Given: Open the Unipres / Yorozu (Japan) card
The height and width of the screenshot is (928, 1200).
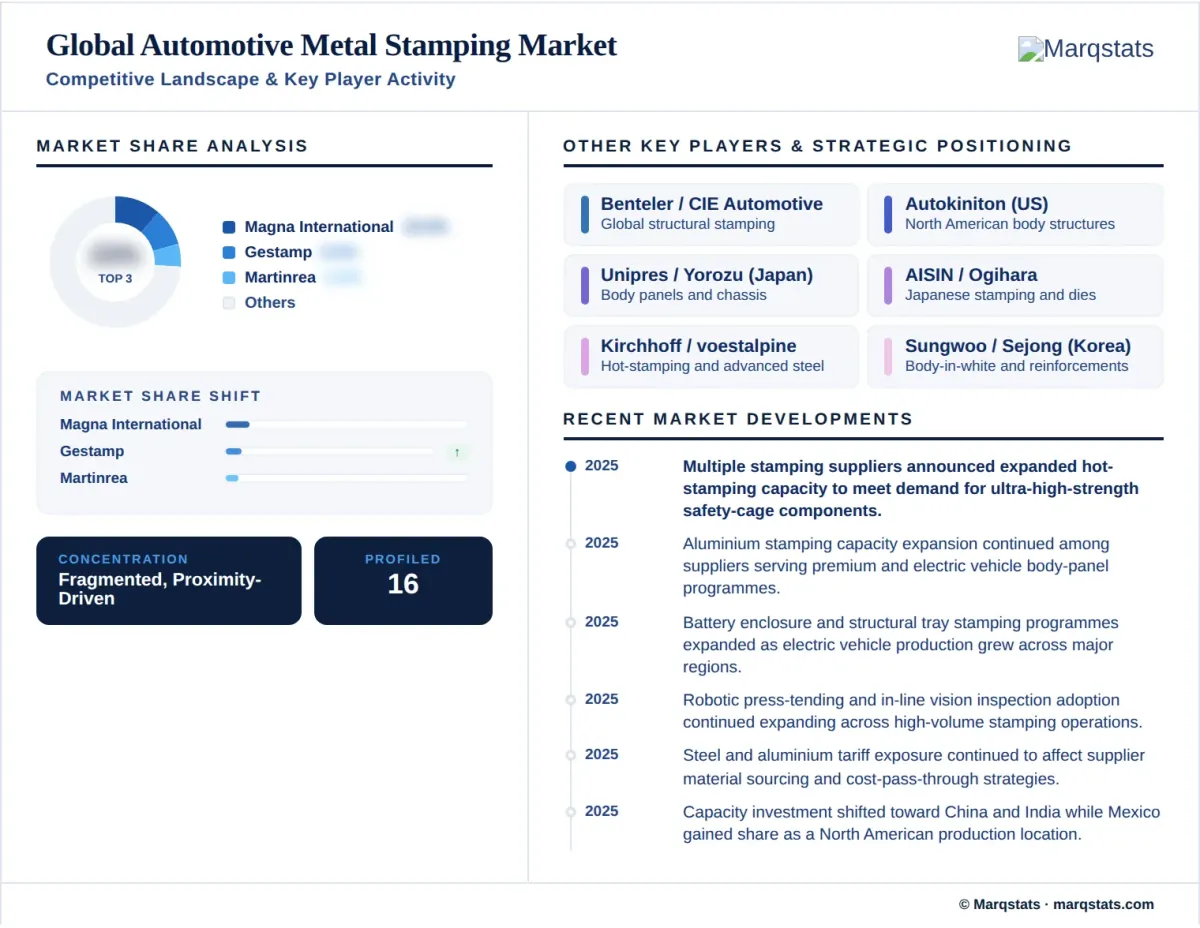Looking at the screenshot, I should click(711, 285).
